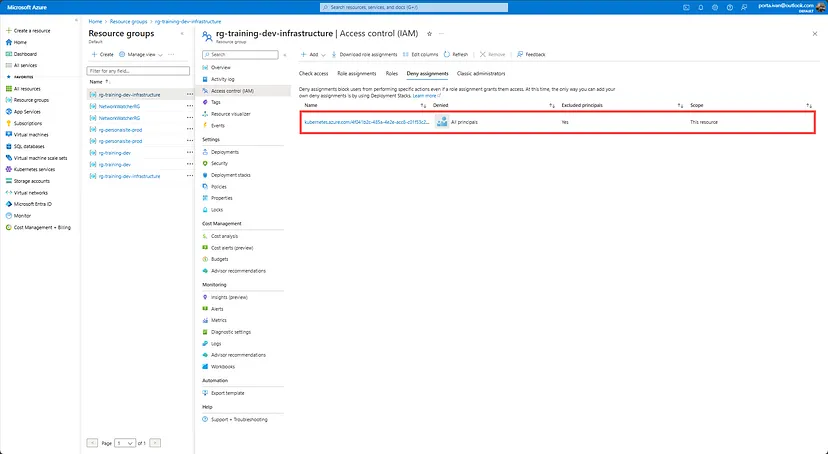
Task: Switch to the Role assignments tab
Action: (x=357, y=74)
